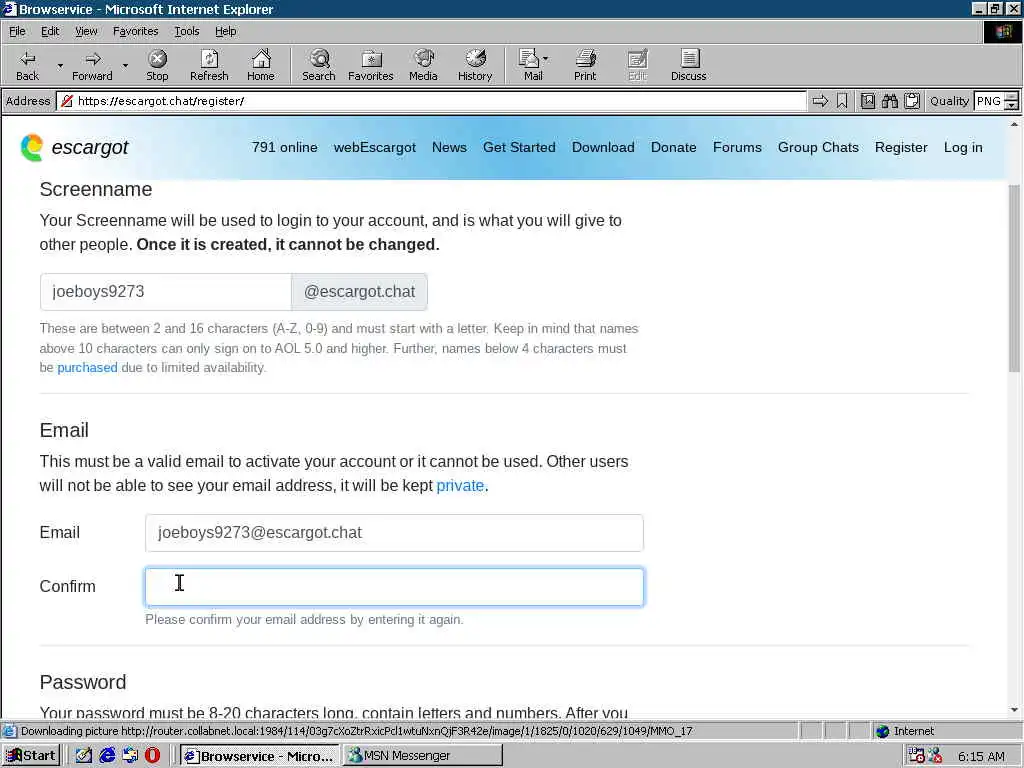
Task: Launch Opera from quick launch
Action: (152, 756)
